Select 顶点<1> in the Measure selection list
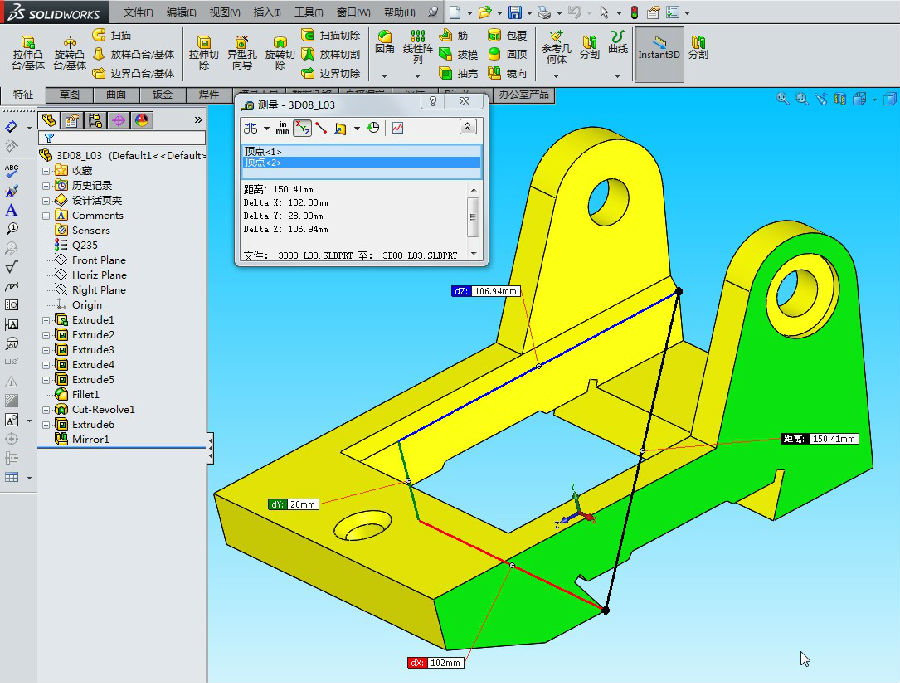 [263, 151]
